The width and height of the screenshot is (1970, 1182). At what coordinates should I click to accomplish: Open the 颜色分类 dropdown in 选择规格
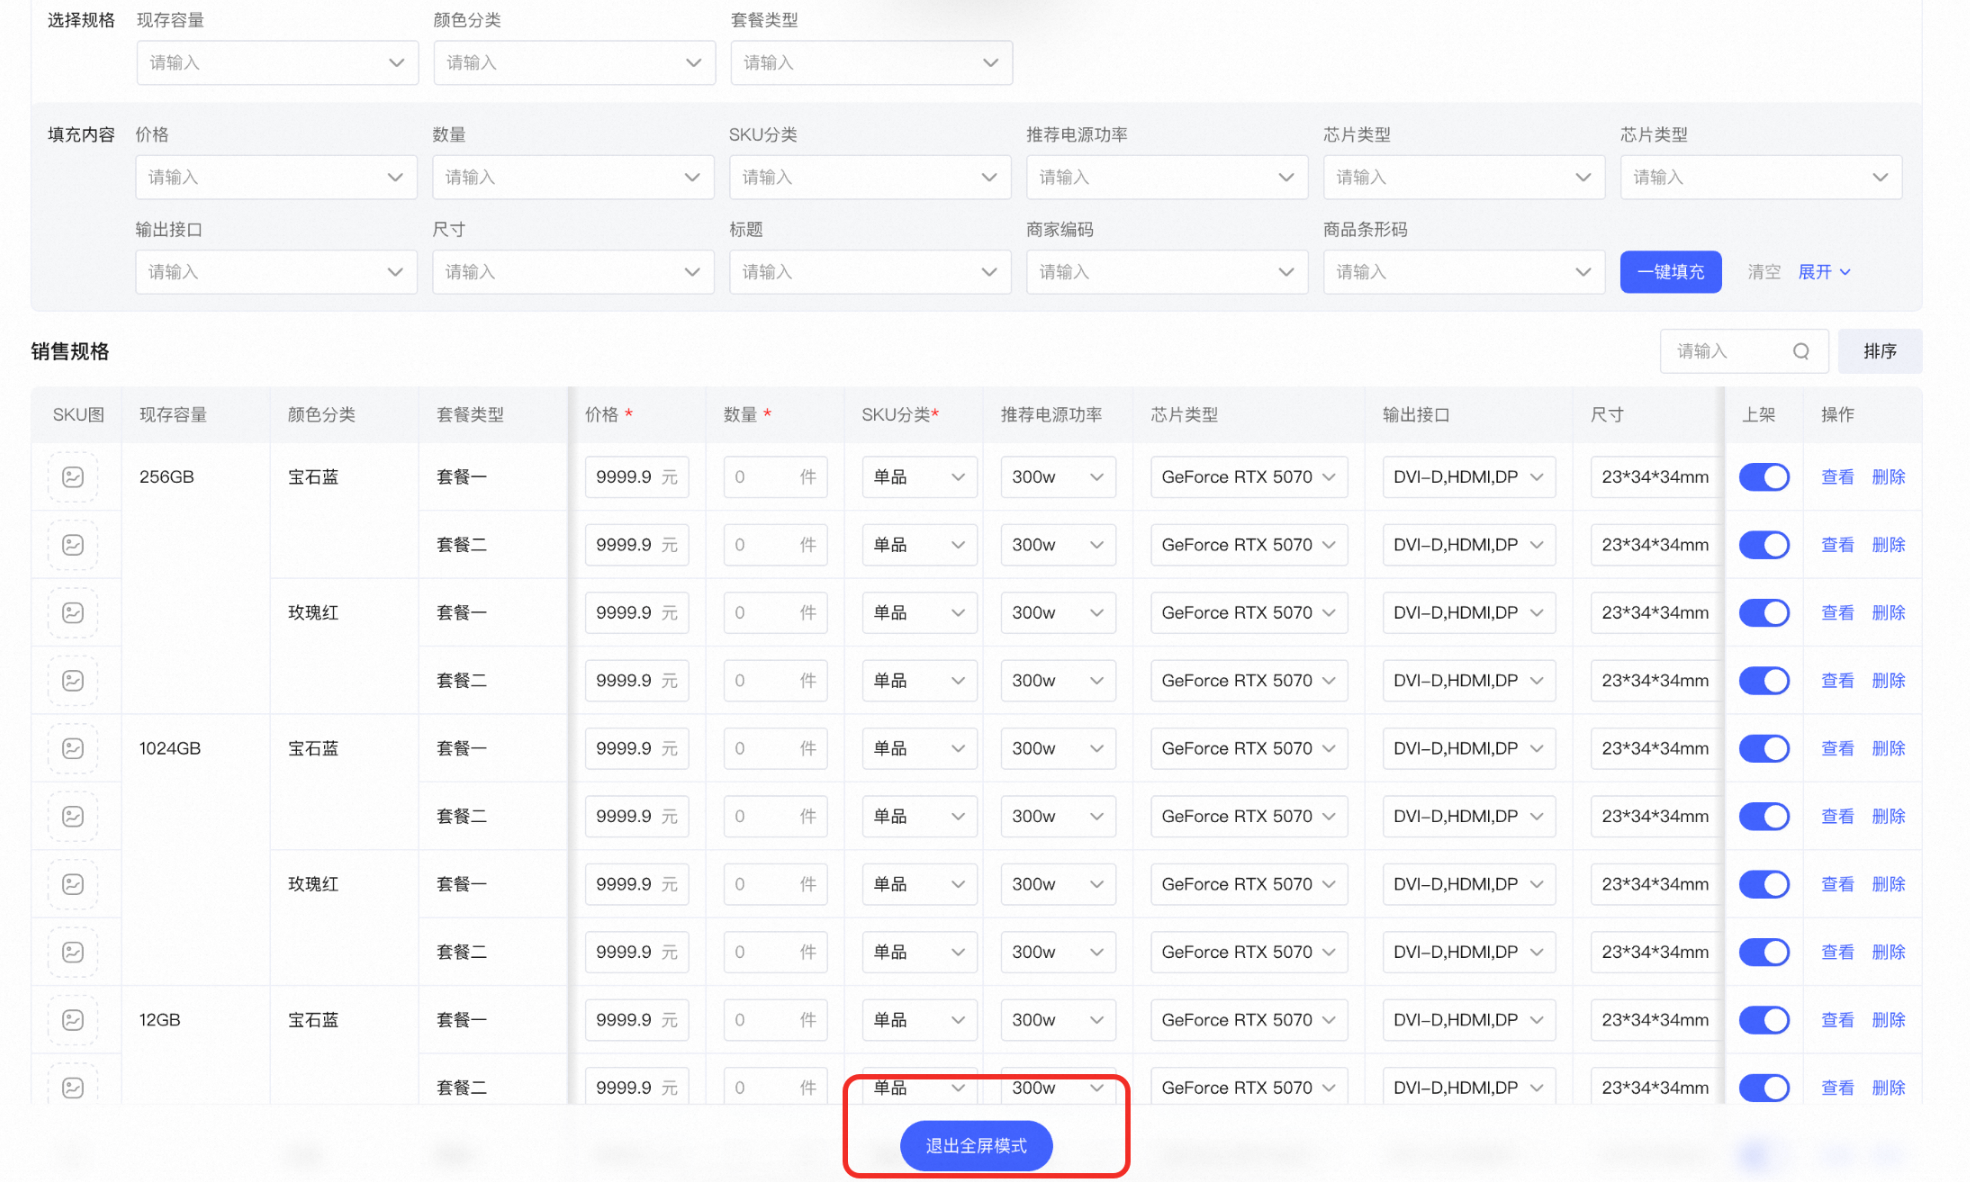(574, 63)
